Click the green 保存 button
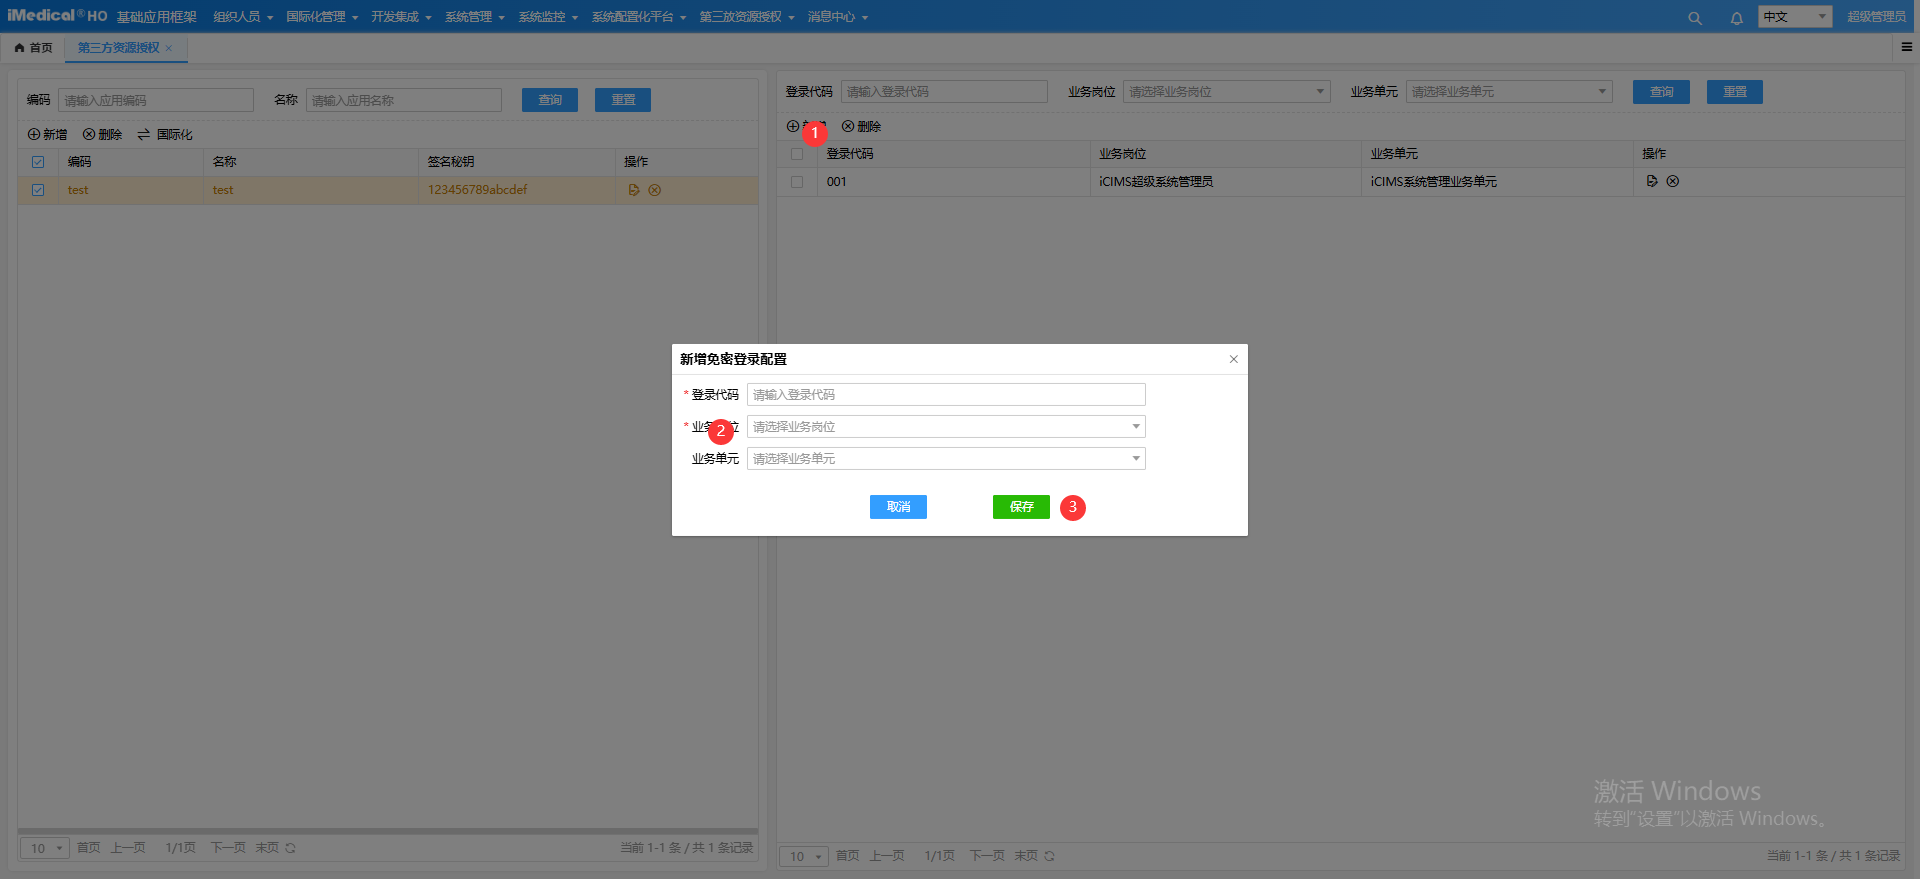Image resolution: width=1920 pixels, height=879 pixels. [1021, 507]
